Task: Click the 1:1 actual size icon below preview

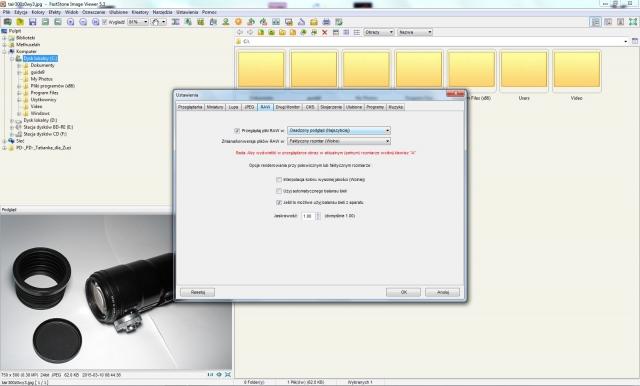Action: pos(210,374)
